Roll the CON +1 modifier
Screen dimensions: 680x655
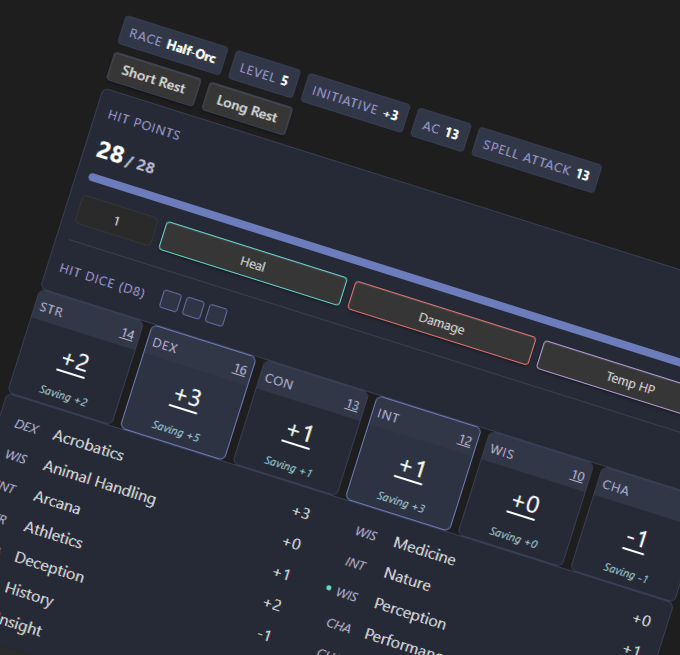pyautogui.click(x=300, y=433)
